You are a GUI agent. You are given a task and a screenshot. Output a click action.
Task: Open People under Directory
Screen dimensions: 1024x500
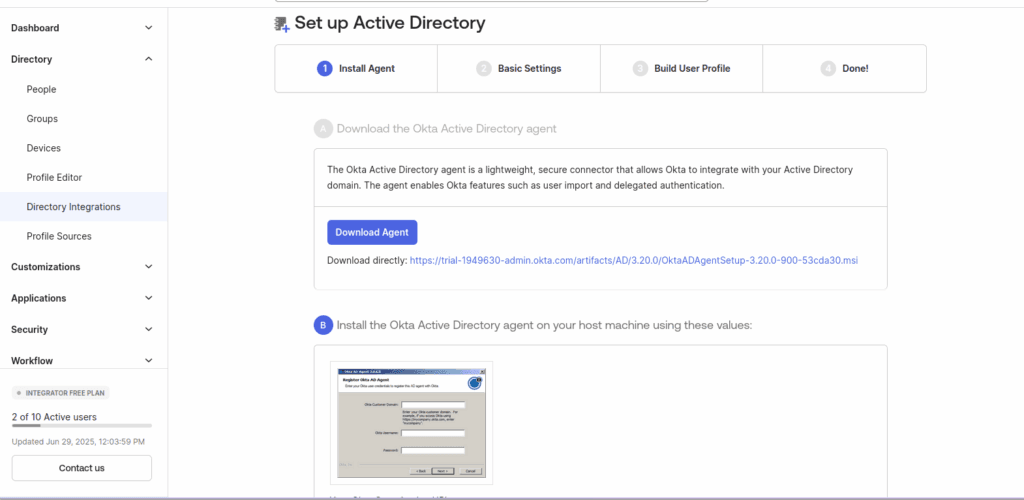[x=41, y=89]
